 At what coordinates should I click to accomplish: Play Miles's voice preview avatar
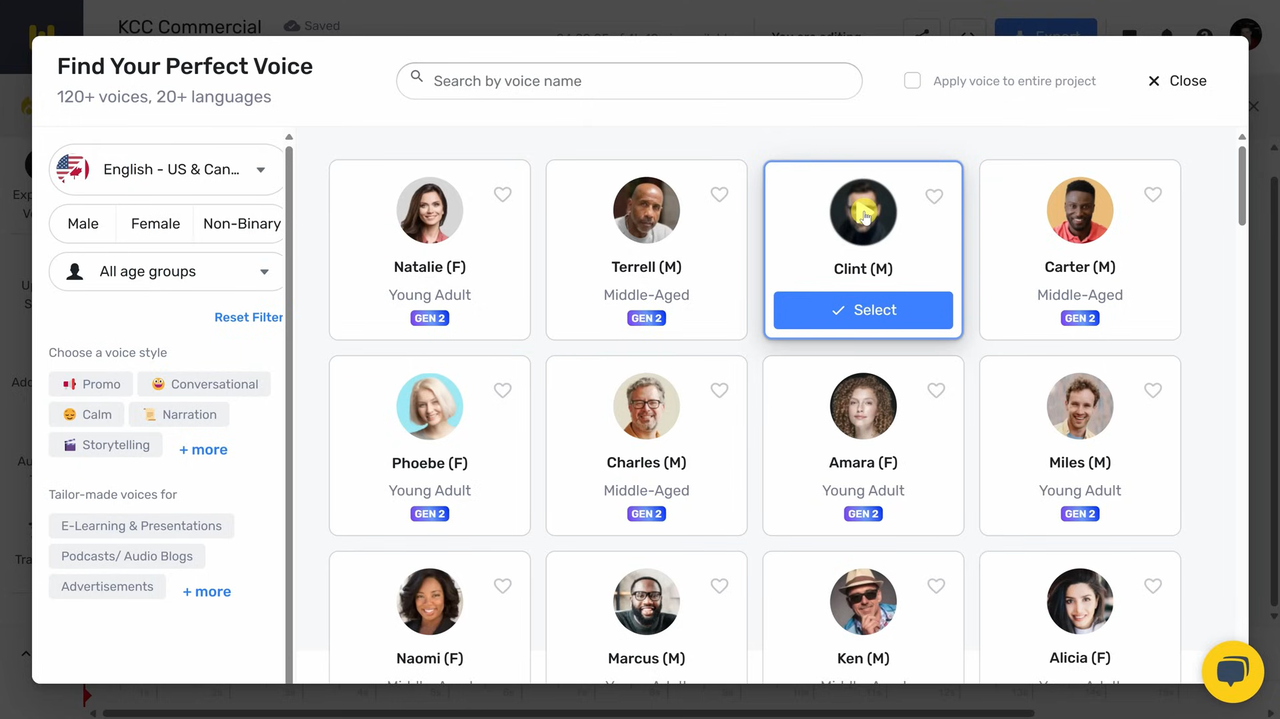(x=1080, y=406)
